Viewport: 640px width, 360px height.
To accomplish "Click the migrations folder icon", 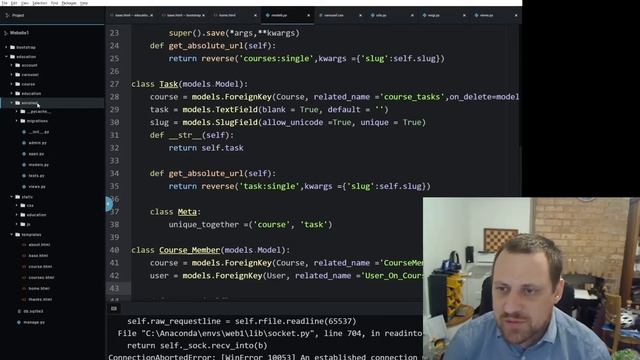I will click(x=23, y=121).
